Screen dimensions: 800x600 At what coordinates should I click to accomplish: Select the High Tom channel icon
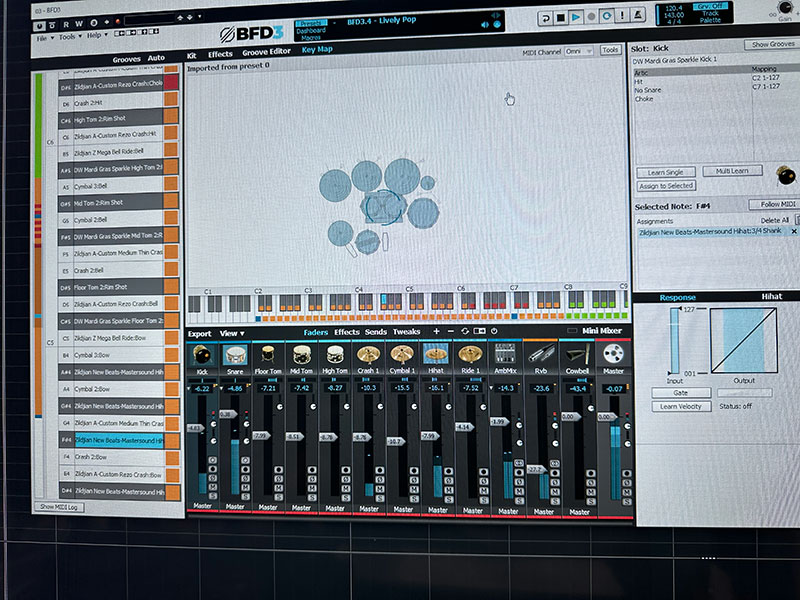tap(335, 355)
